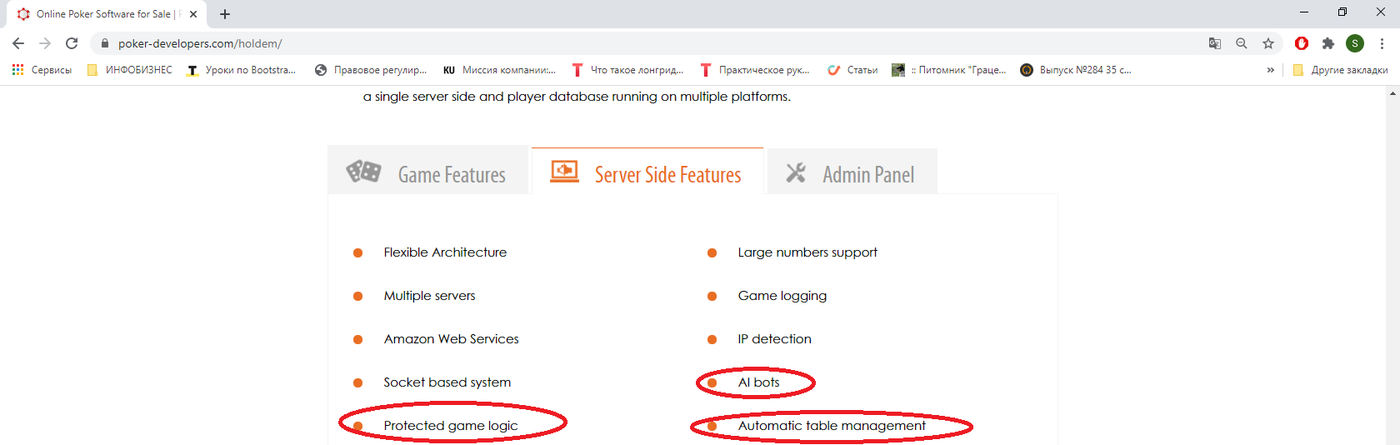
Task: Open the green S profile avatar
Action: pyautogui.click(x=1355, y=44)
